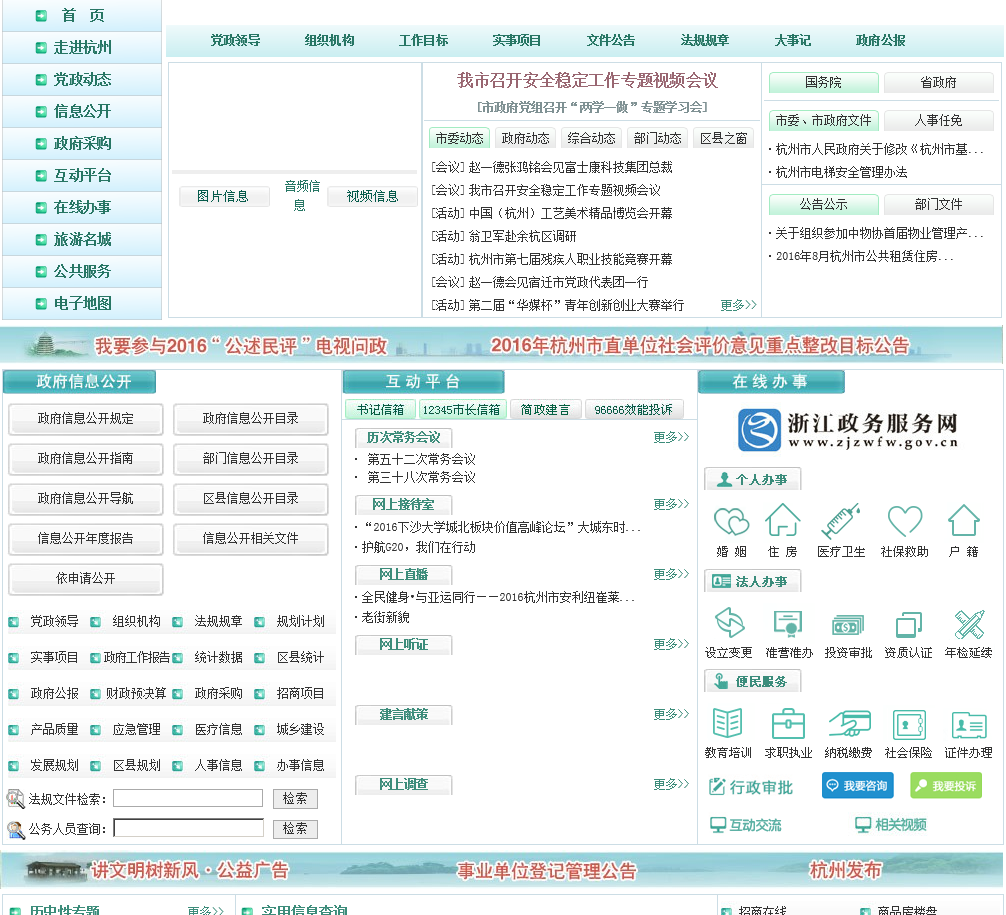Open the 纳税缴费 card icon
This screenshot has width=1006, height=915.
pos(848,724)
